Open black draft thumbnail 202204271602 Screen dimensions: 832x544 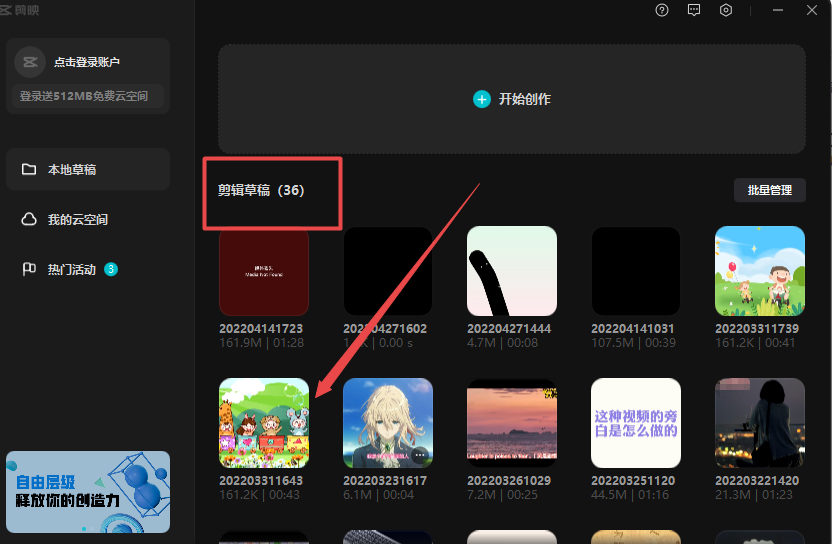click(388, 272)
